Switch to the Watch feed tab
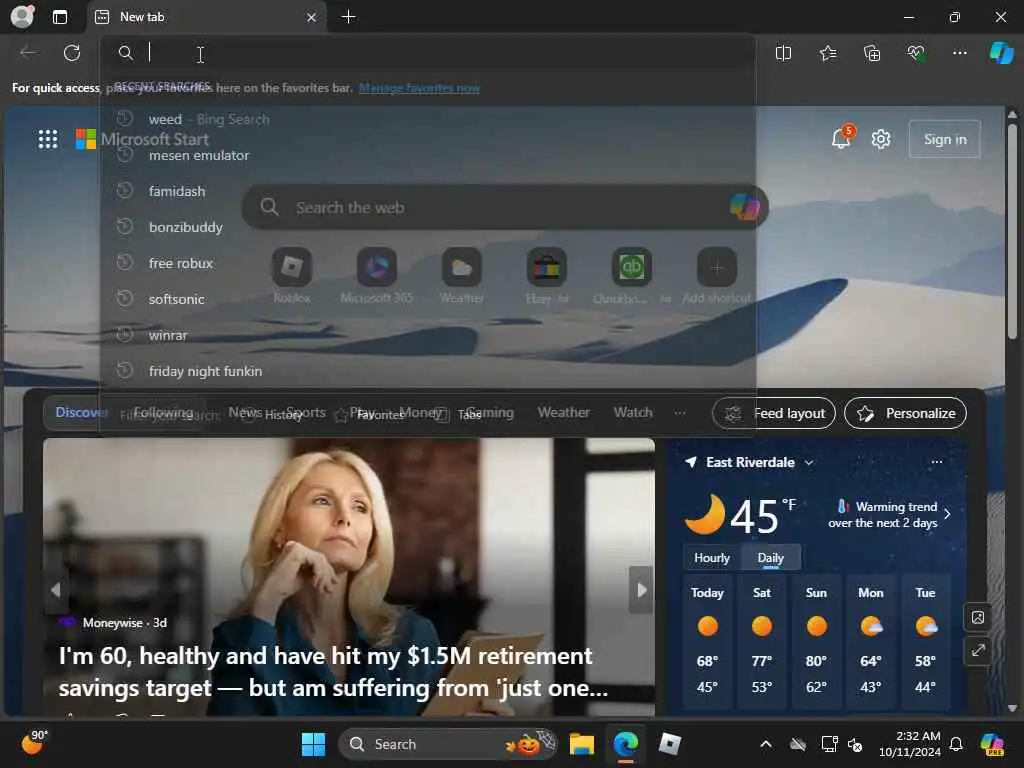Screen dimensions: 1024x768 633,412
